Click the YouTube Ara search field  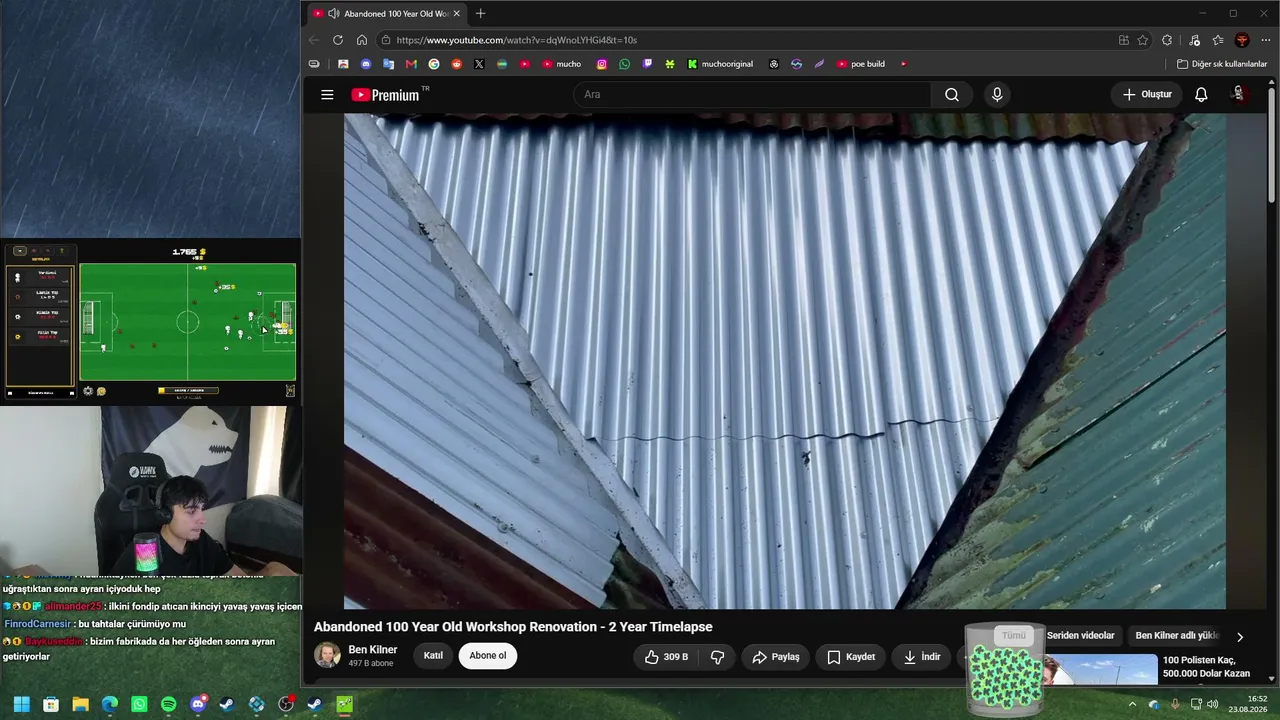coord(752,95)
